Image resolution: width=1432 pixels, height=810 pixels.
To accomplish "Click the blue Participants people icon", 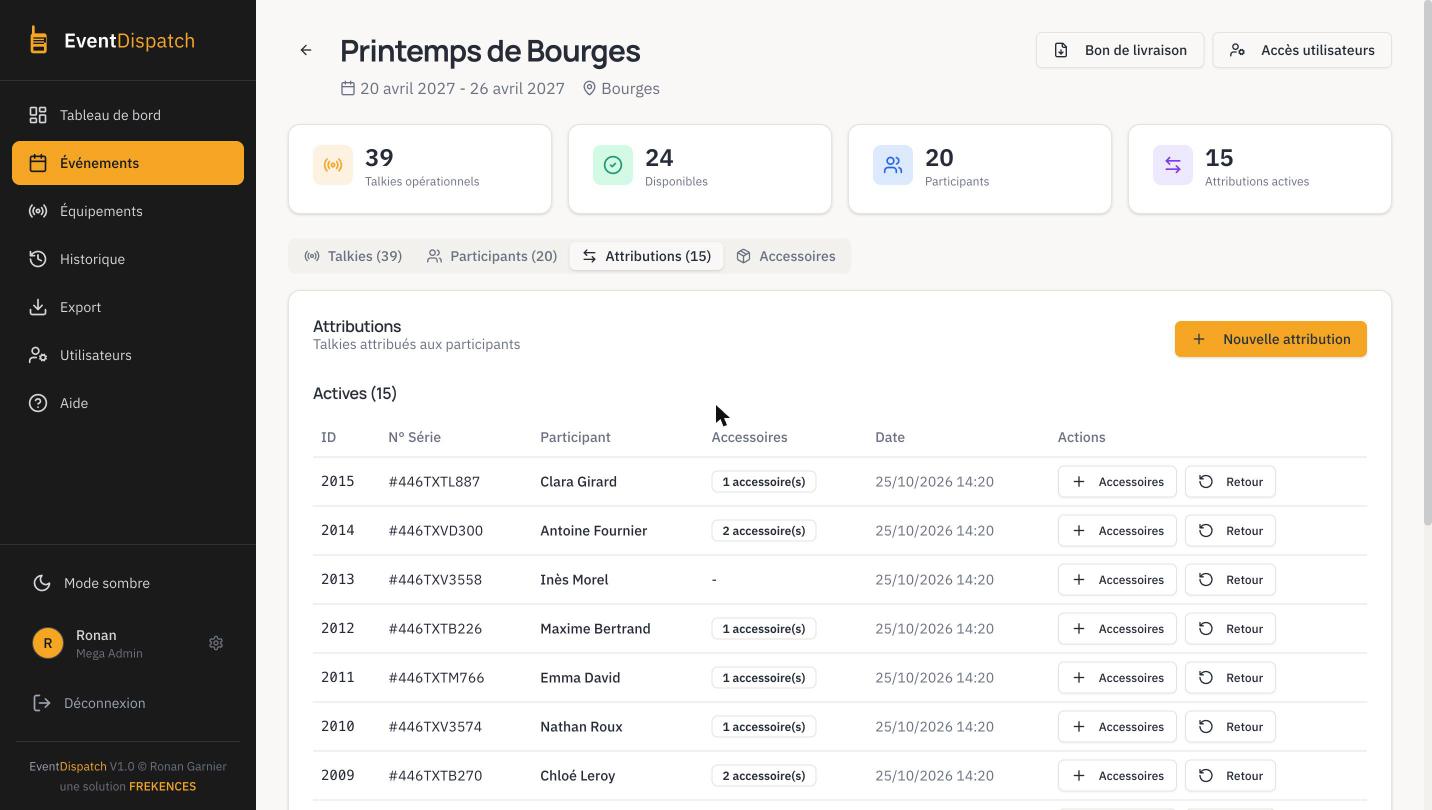I will (x=893, y=165).
